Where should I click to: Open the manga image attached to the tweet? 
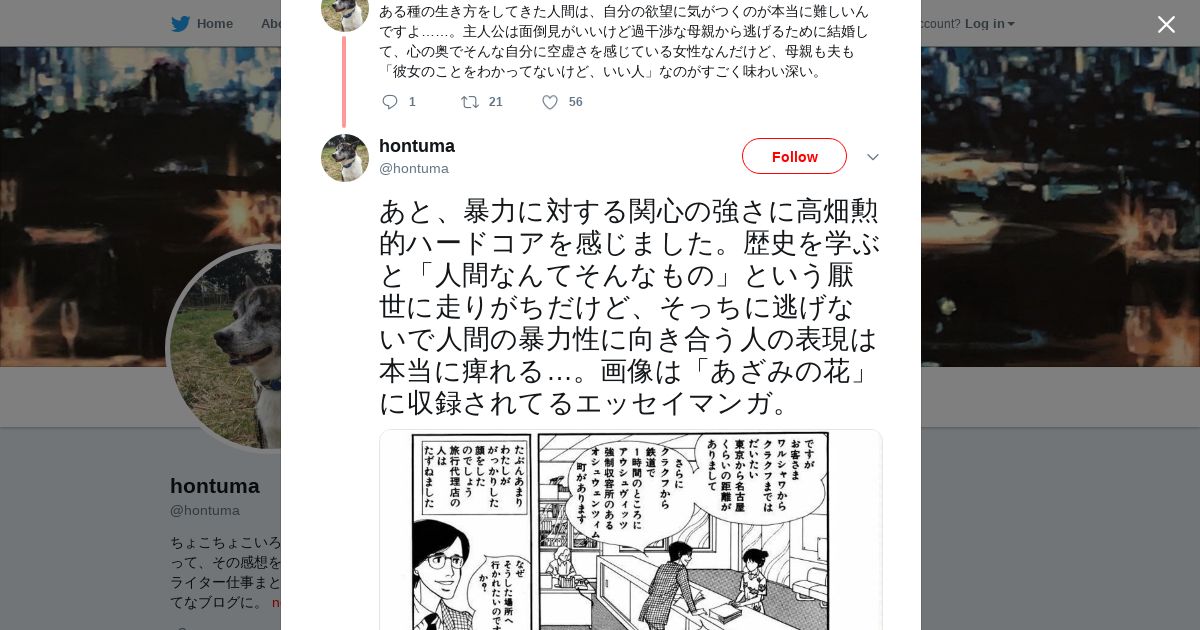631,530
